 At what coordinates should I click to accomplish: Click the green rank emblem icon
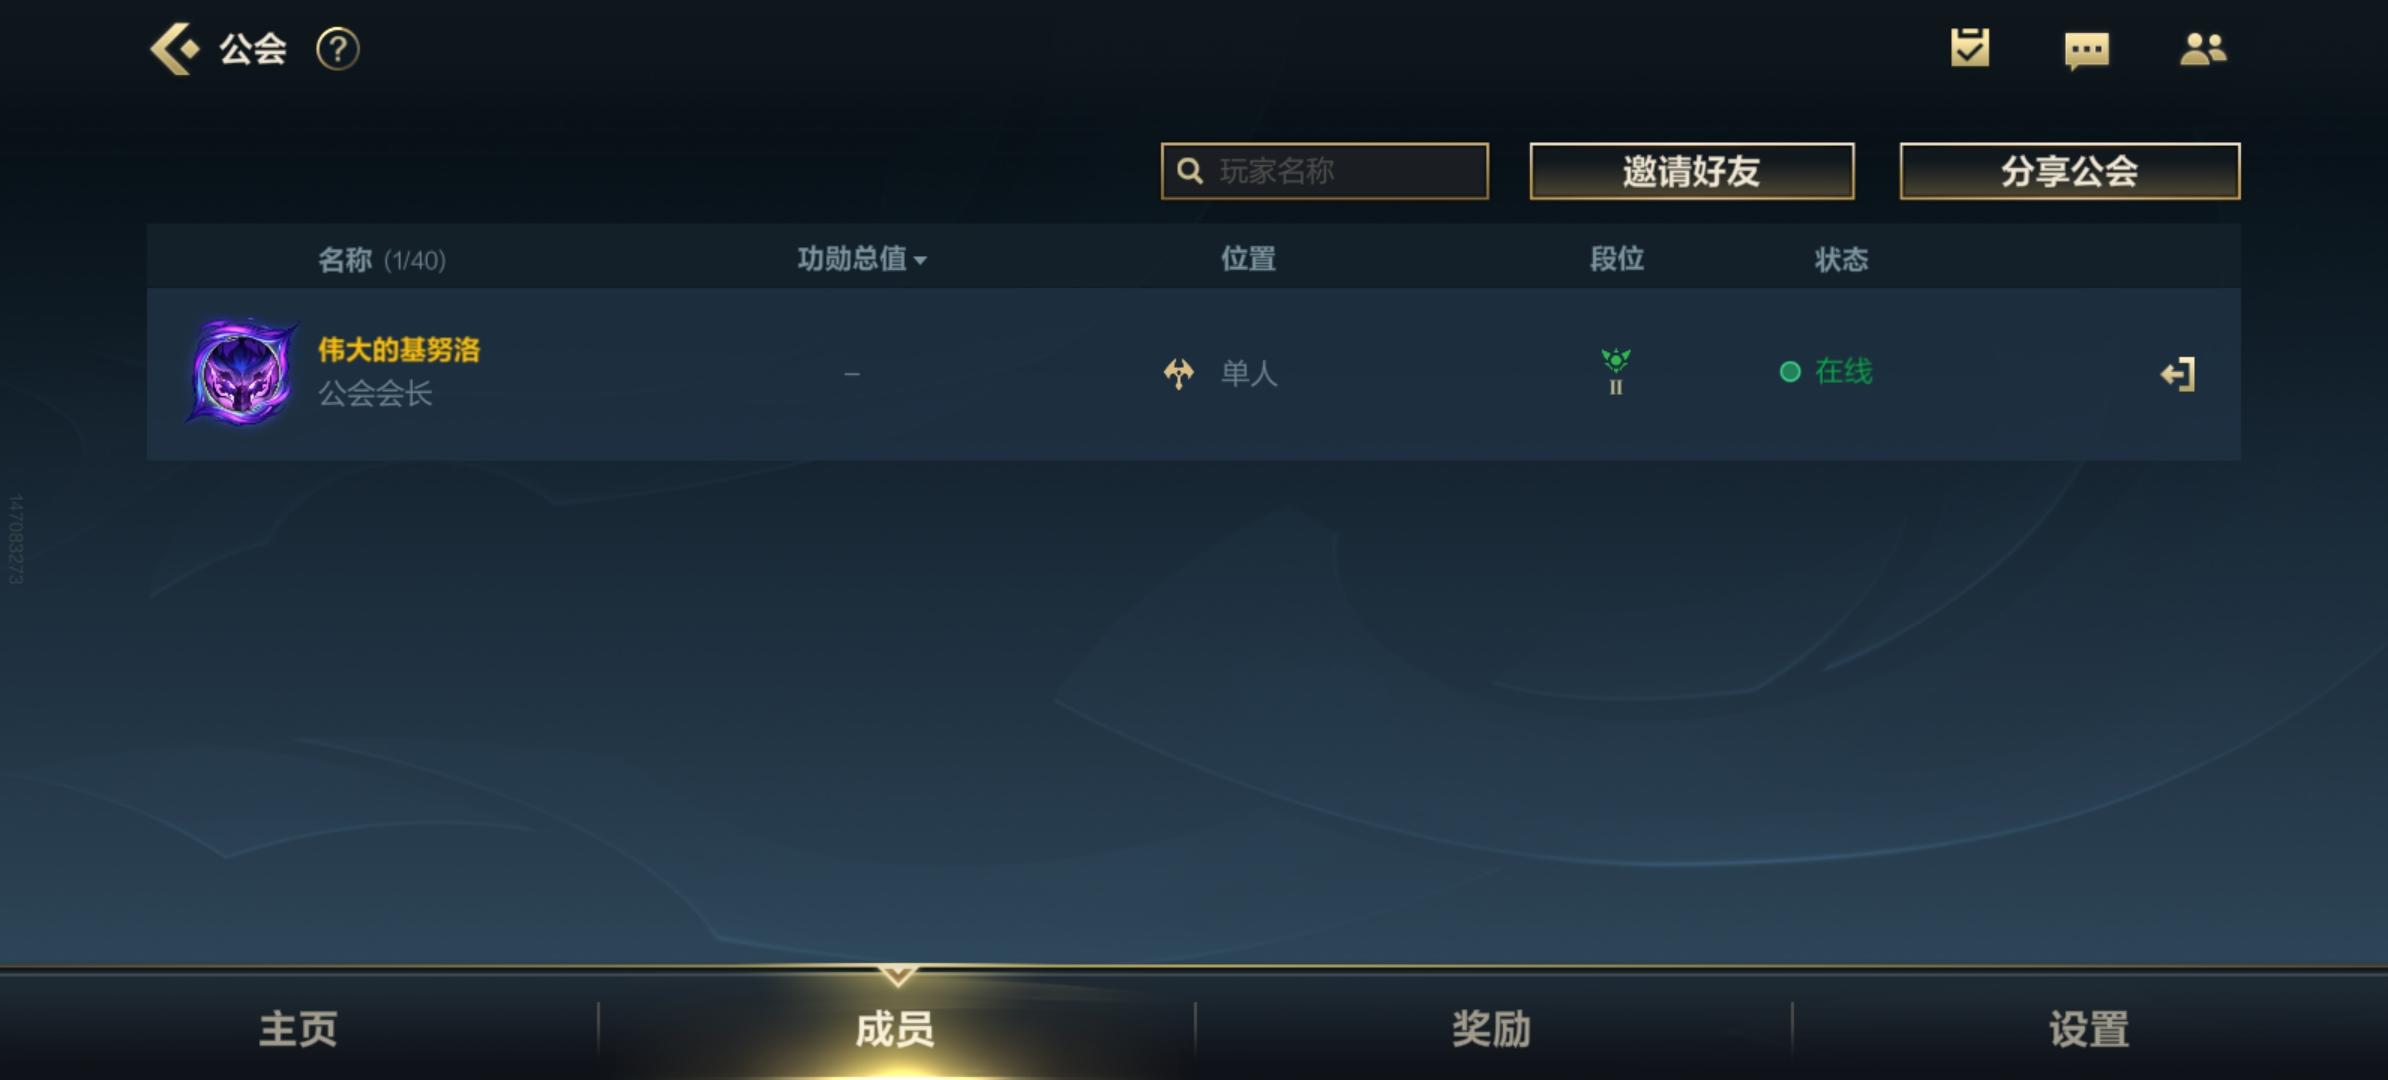tap(1616, 371)
